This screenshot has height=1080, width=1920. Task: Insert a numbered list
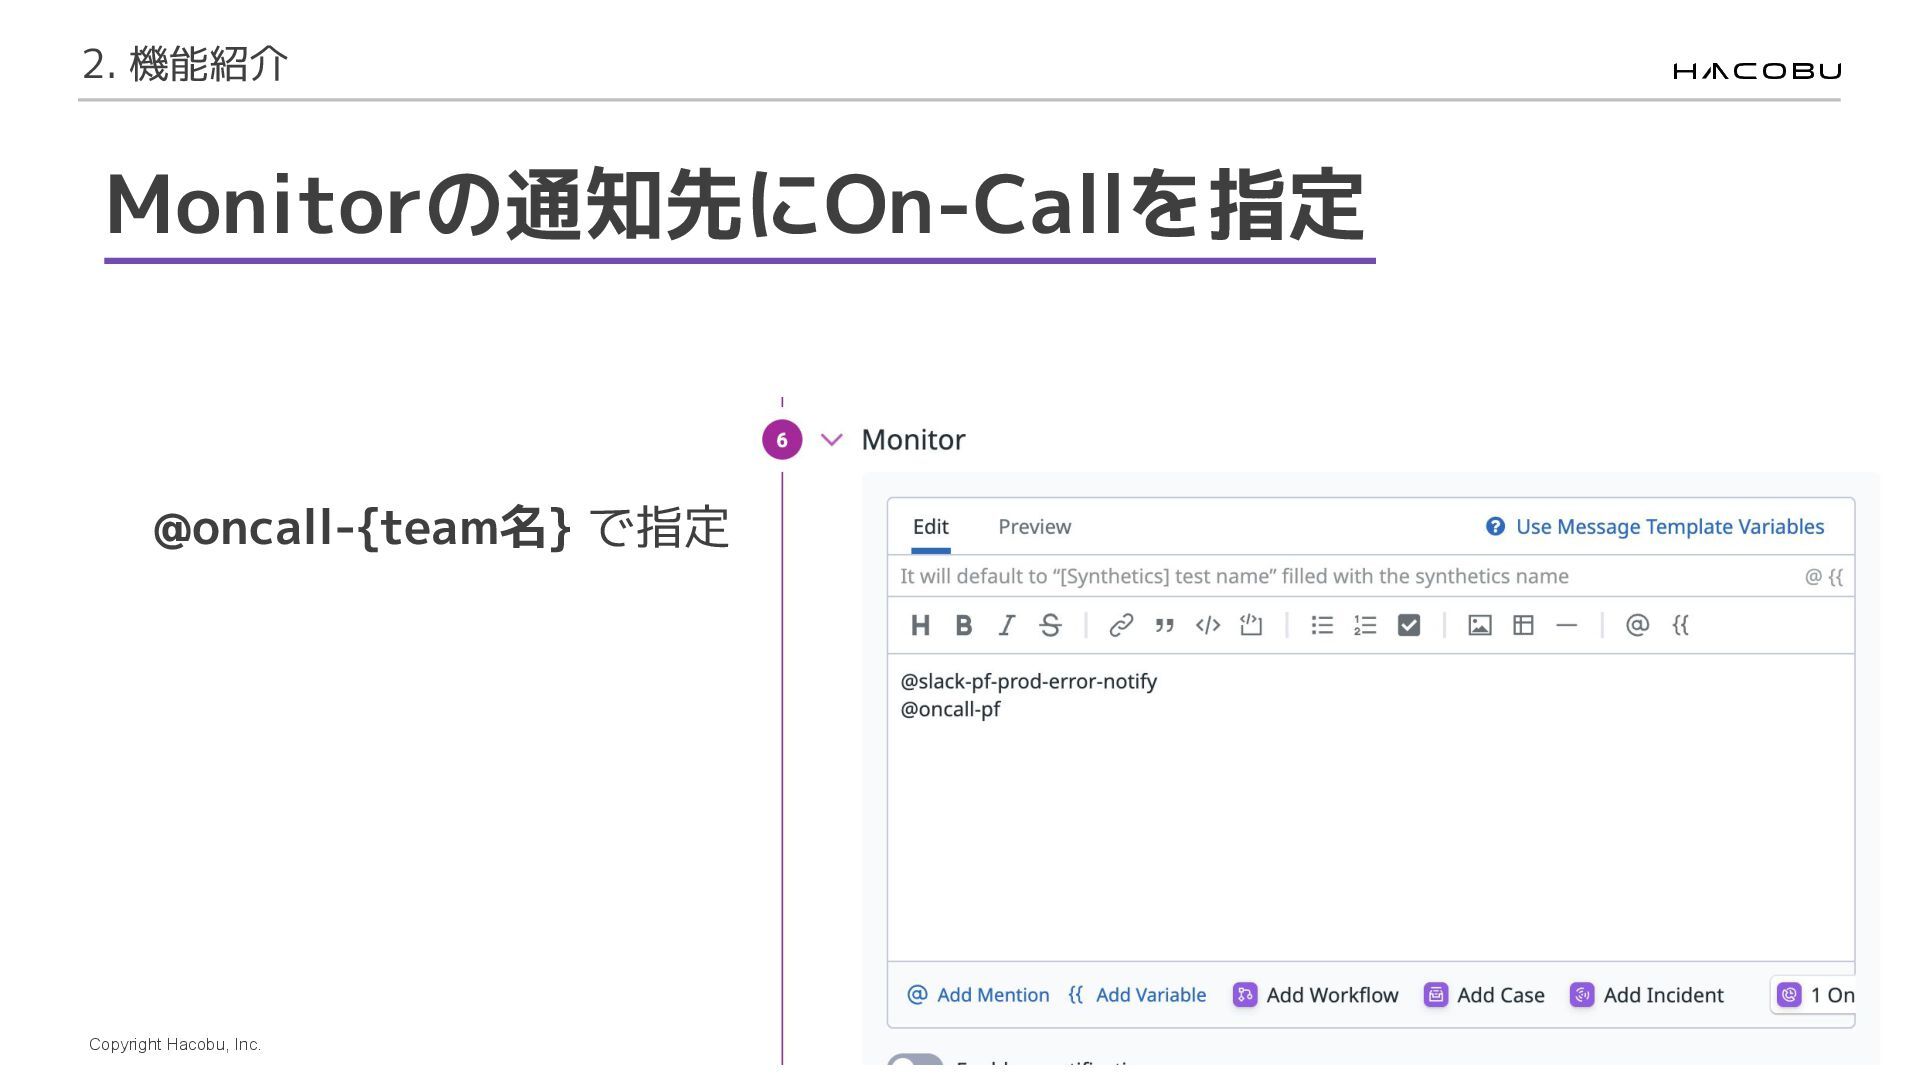tap(1365, 626)
